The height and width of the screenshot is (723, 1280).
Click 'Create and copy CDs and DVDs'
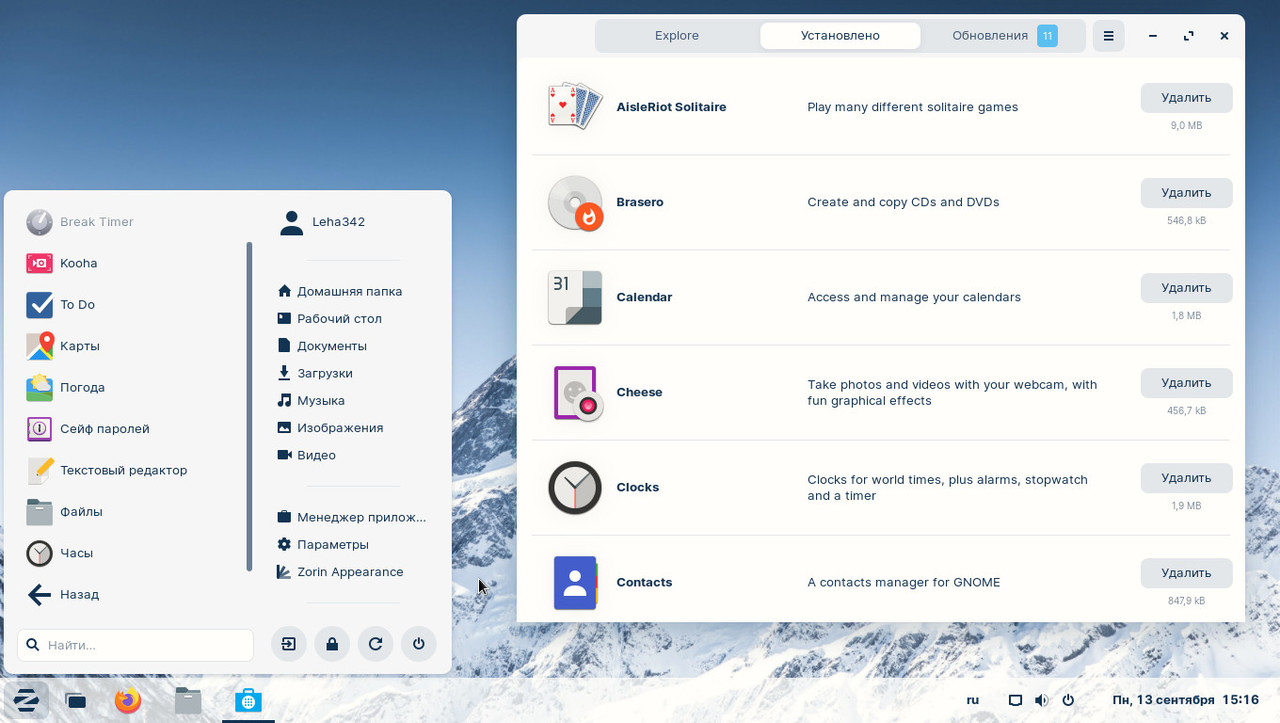[x=903, y=202]
